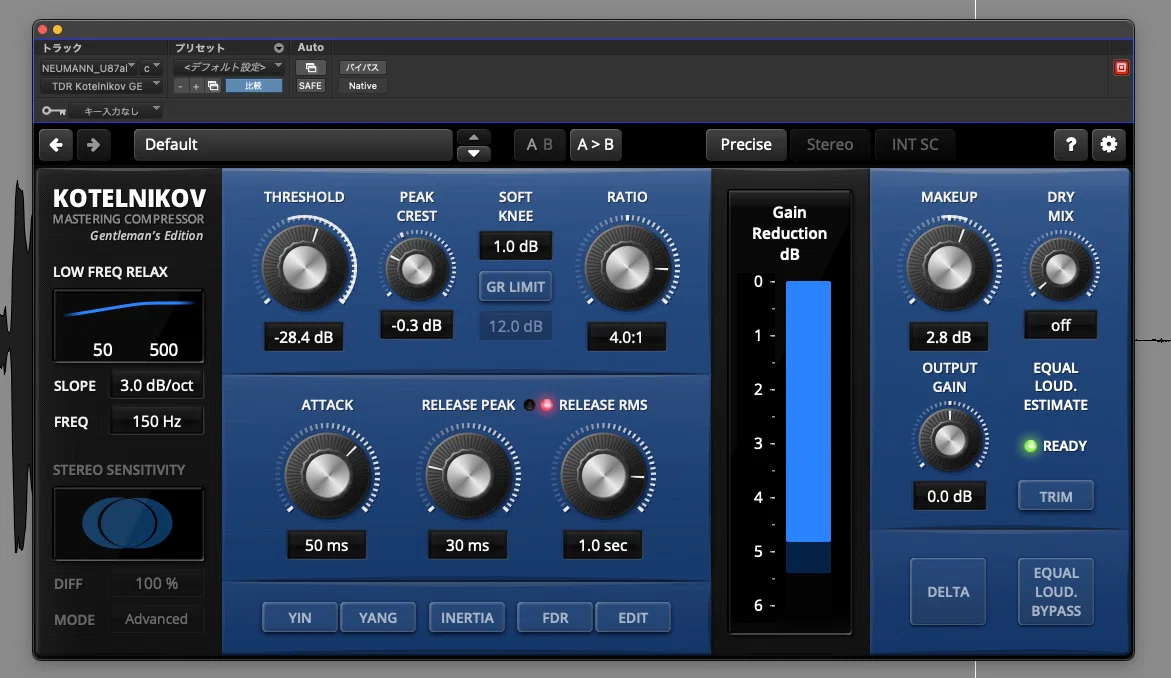Switch to the A B comparison slot
Viewport: 1171px width, 678px height.
[539, 145]
